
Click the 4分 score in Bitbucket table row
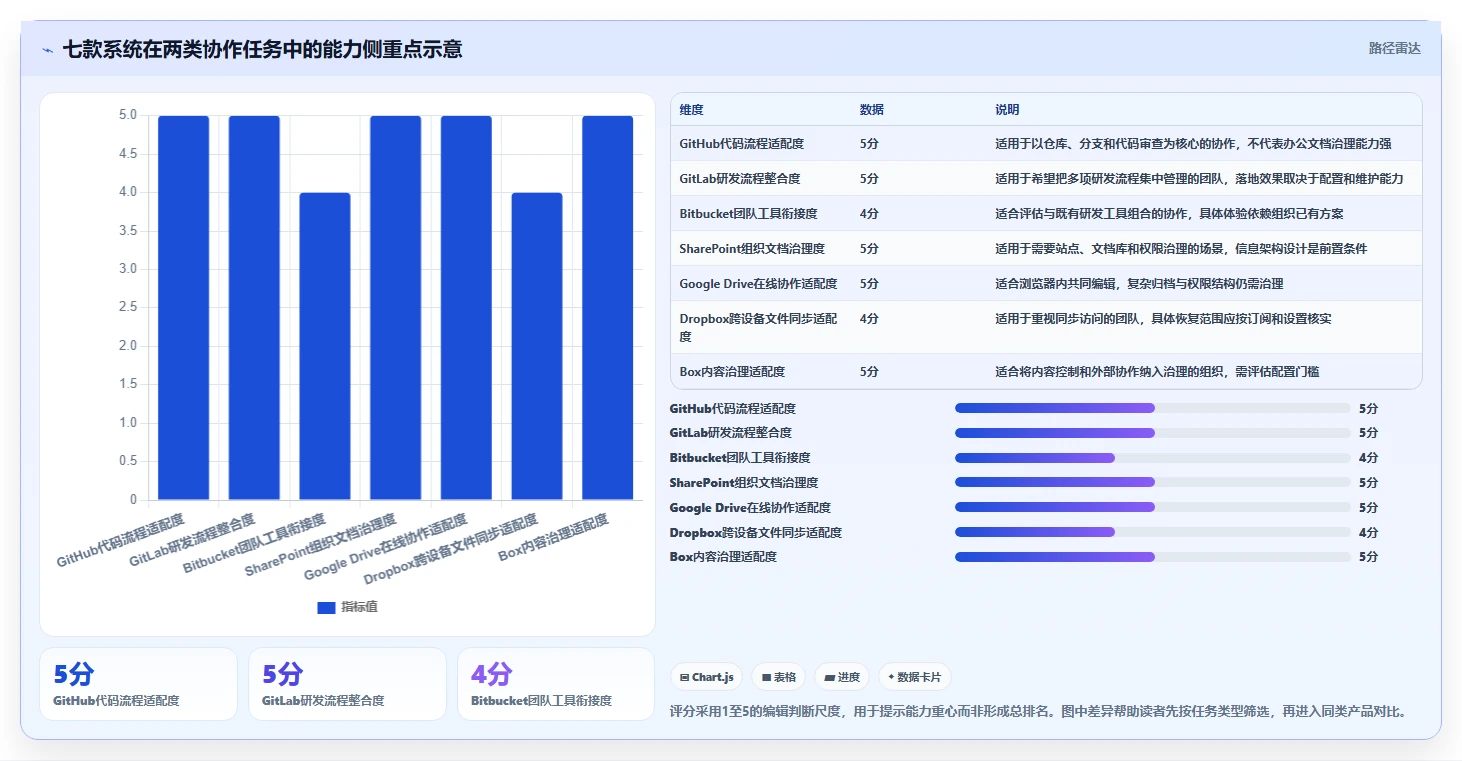click(869, 214)
